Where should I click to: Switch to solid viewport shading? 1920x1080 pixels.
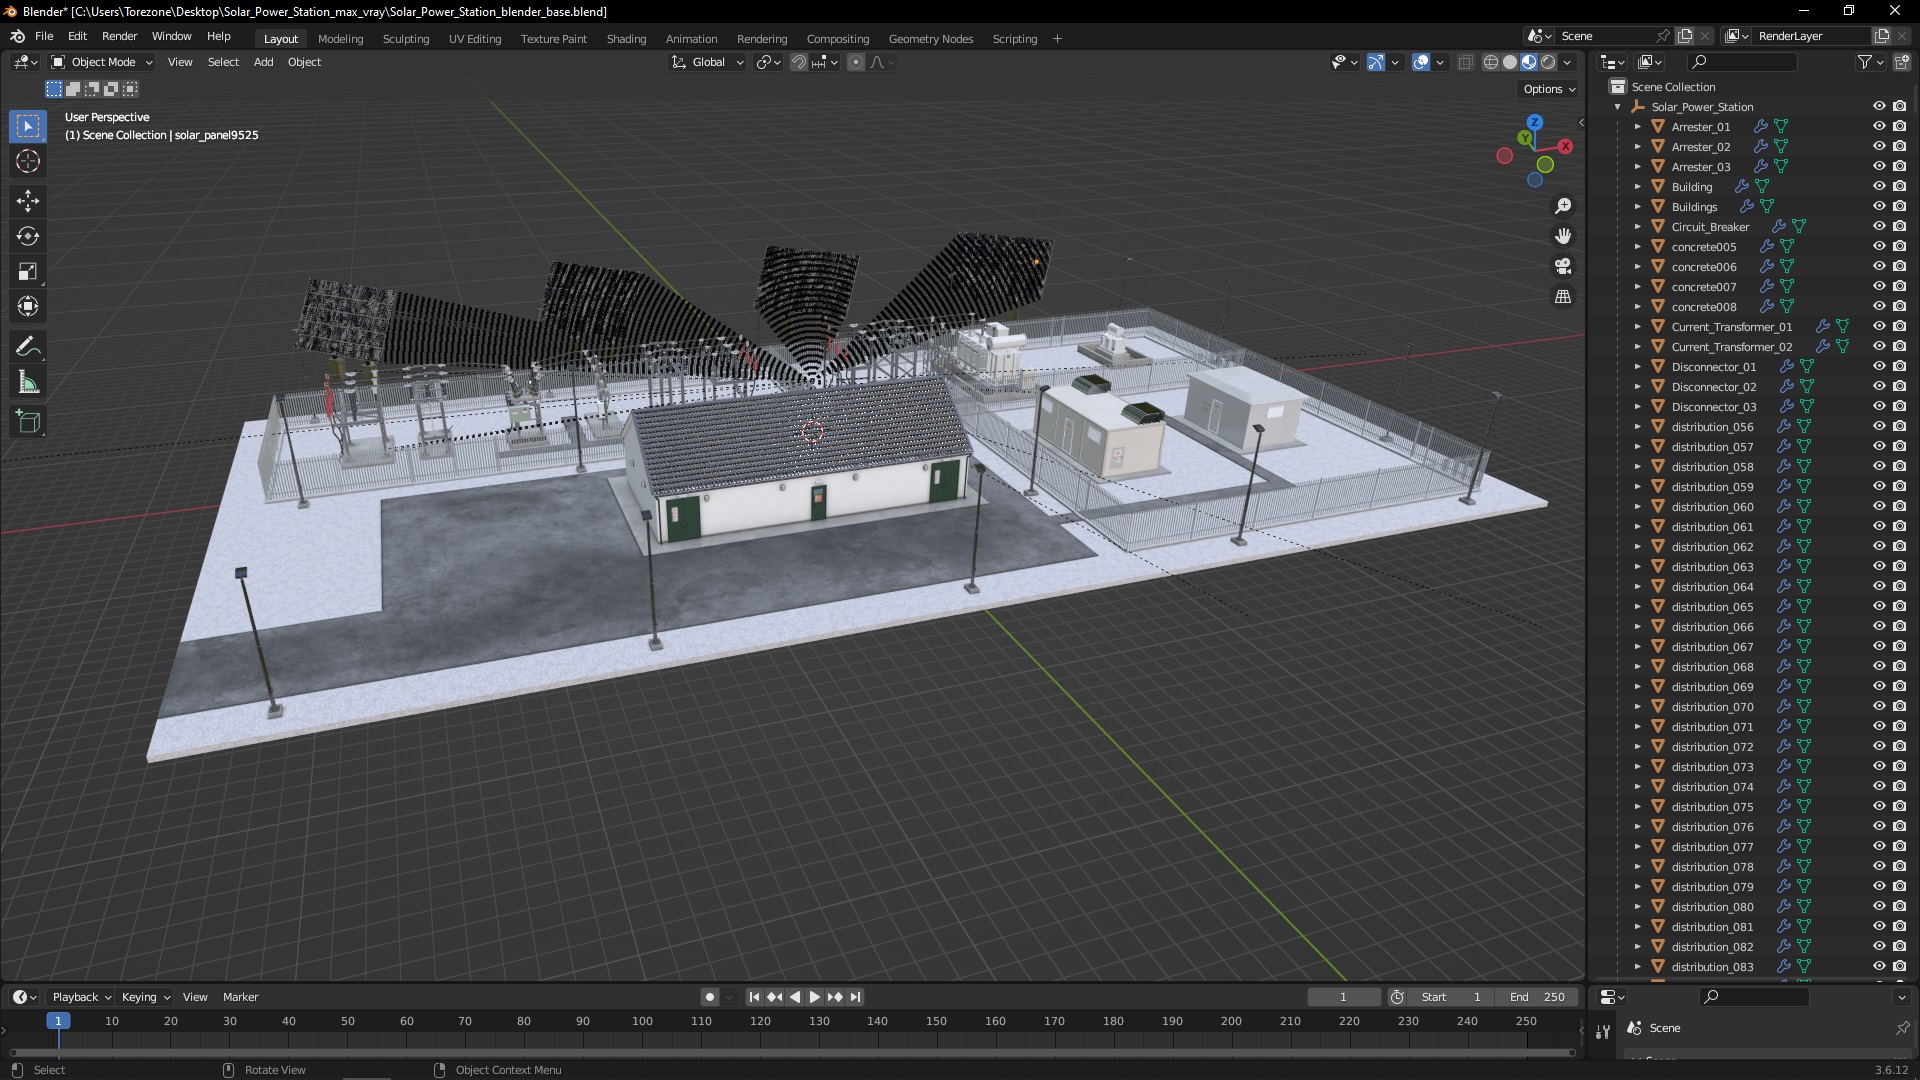click(x=1510, y=62)
